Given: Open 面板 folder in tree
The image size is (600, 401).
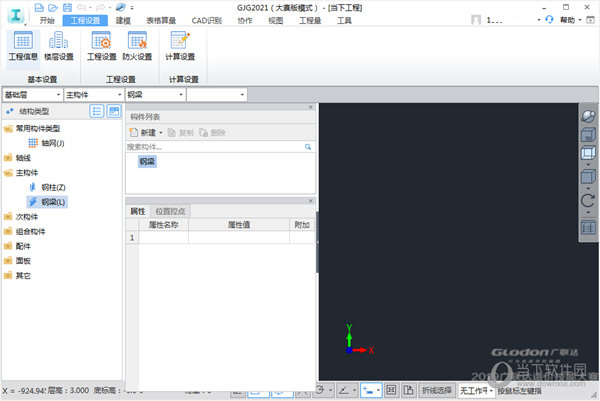Looking at the screenshot, I should tap(18, 261).
